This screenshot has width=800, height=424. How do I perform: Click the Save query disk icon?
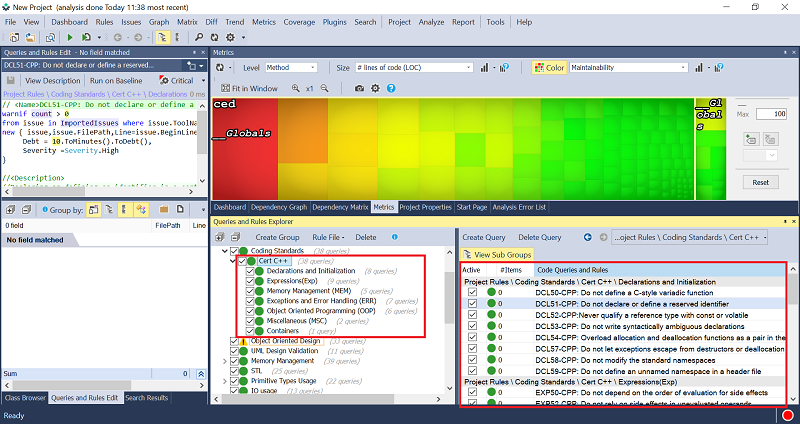10,80
